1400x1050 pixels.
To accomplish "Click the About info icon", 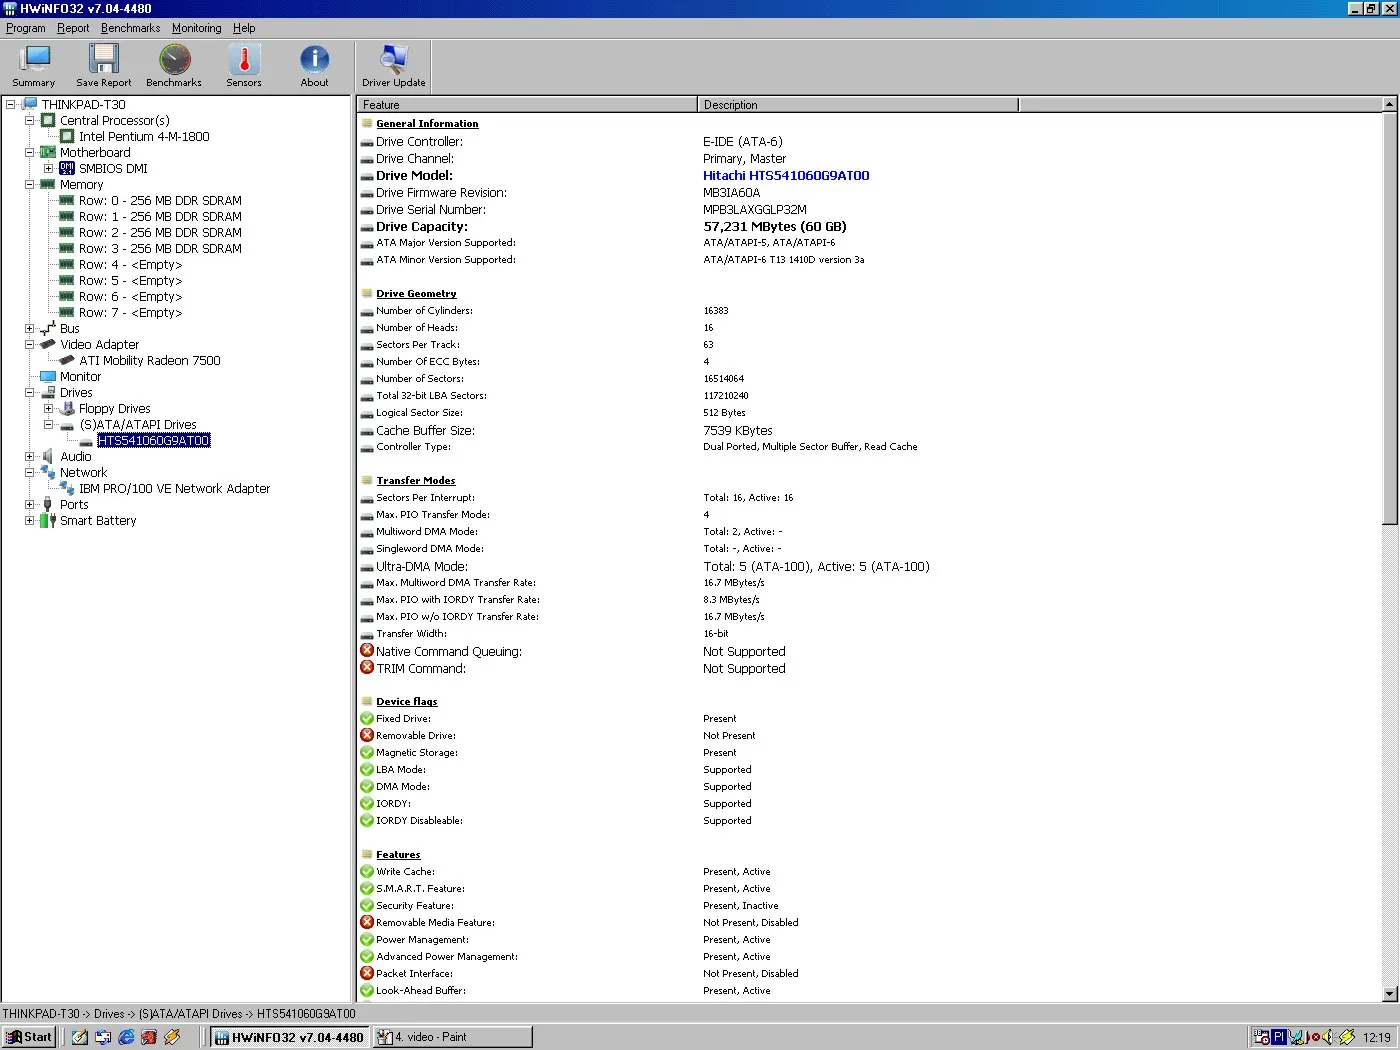I will tap(314, 59).
